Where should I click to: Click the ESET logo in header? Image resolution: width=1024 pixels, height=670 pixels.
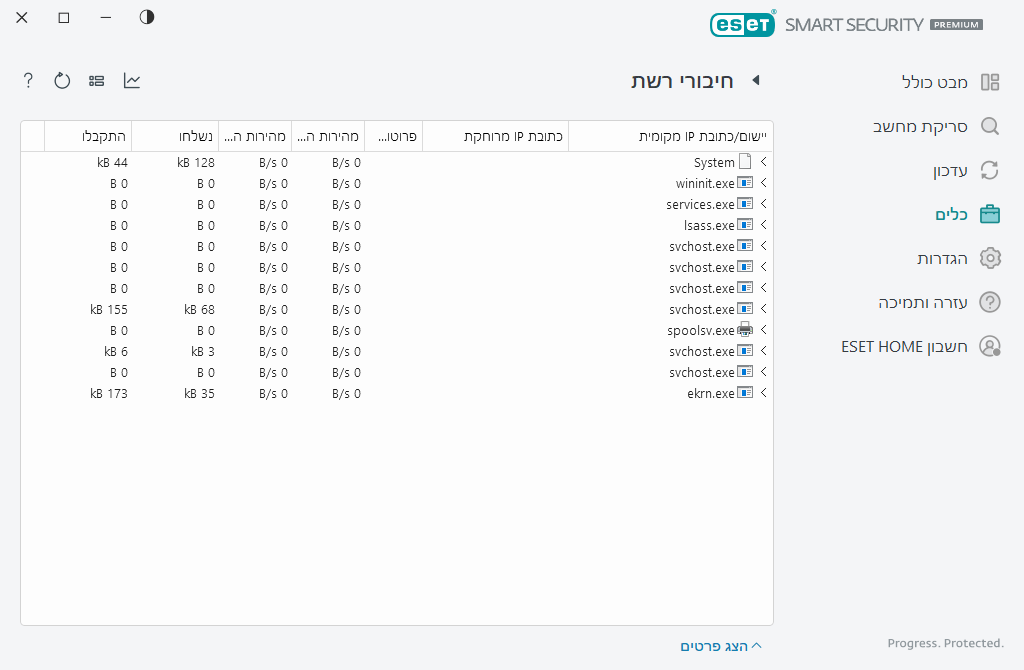pyautogui.click(x=742, y=24)
